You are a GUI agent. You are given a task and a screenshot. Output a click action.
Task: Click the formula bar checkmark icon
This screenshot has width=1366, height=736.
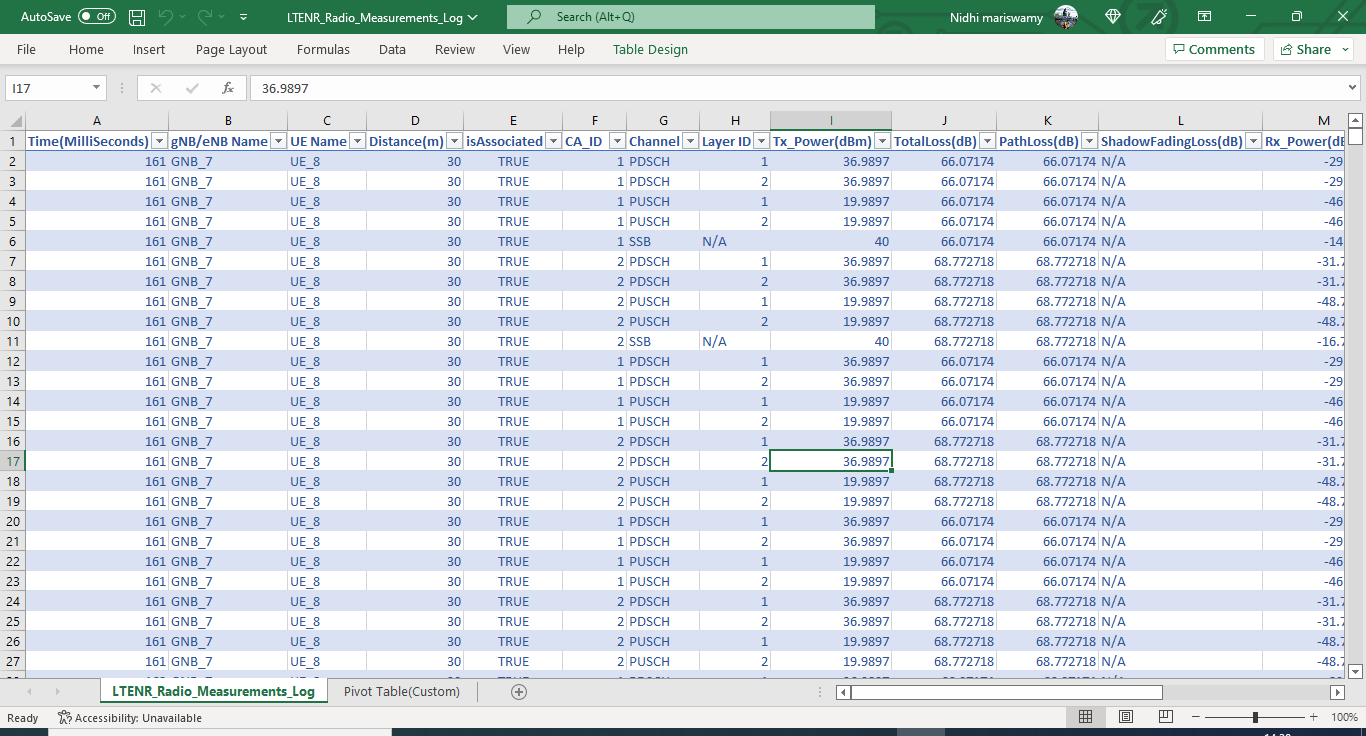coord(192,88)
